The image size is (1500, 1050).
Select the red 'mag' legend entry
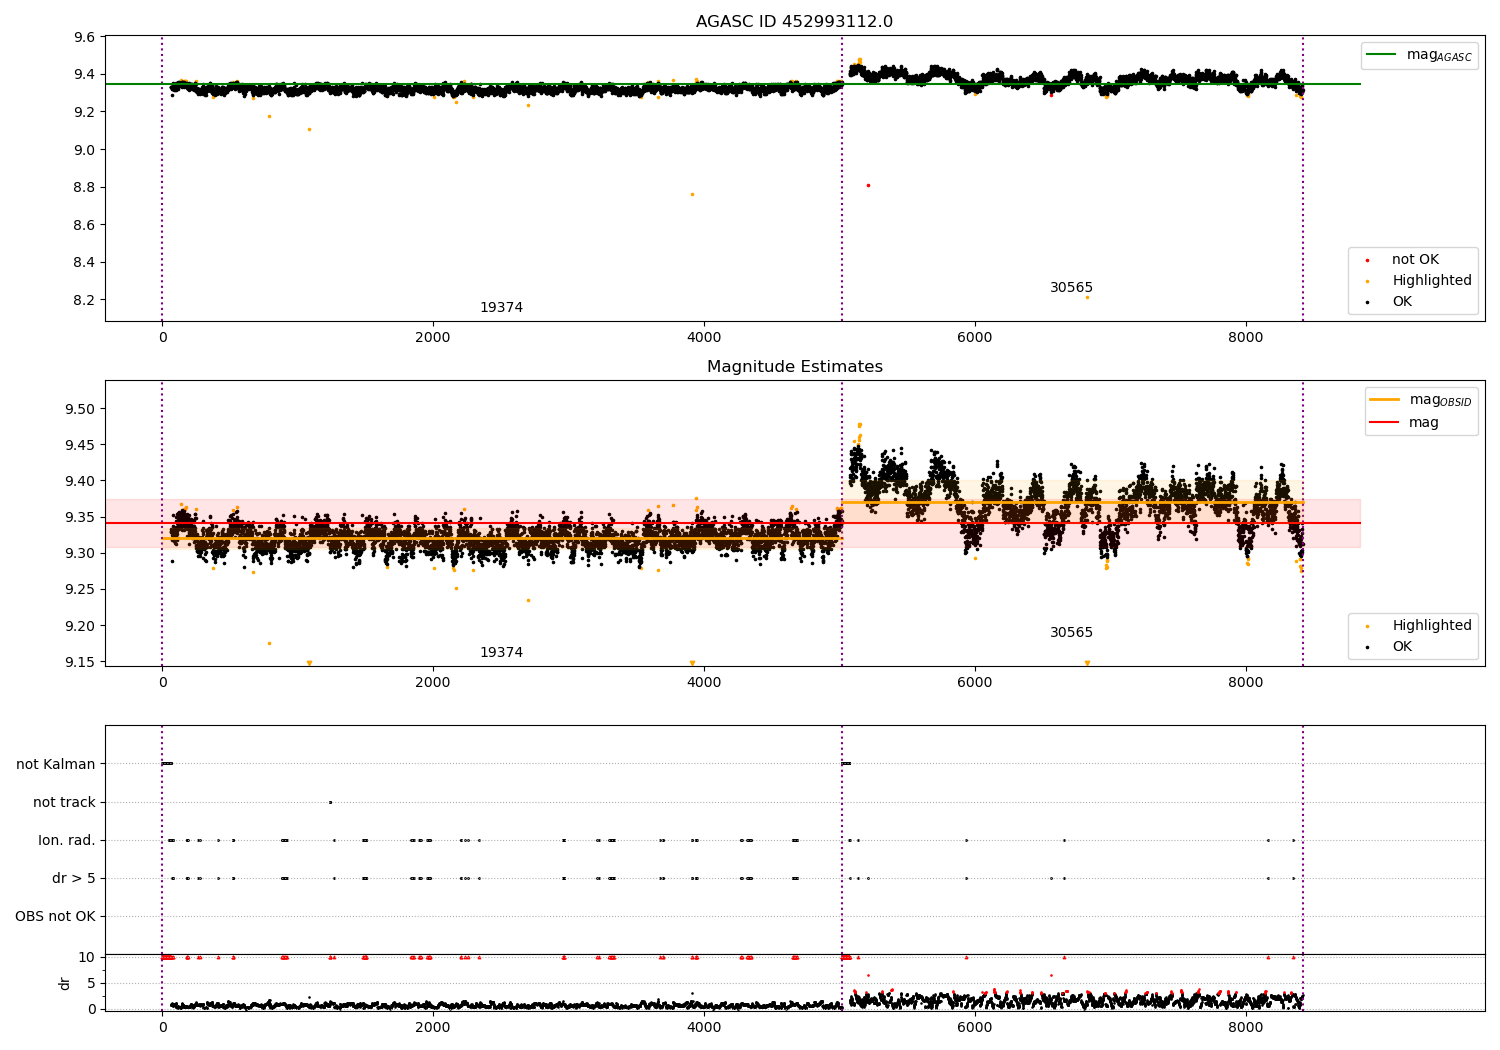coord(1404,423)
